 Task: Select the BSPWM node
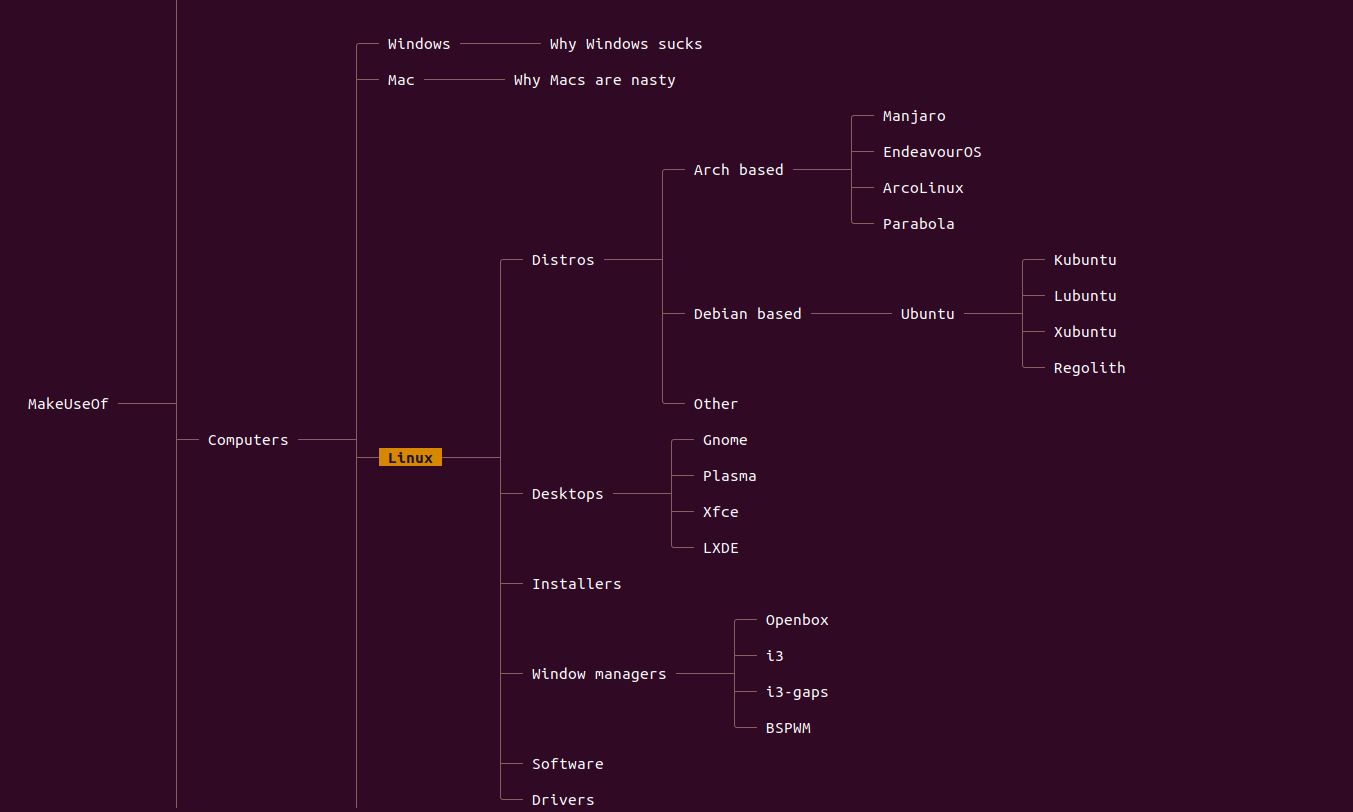pyautogui.click(x=788, y=728)
